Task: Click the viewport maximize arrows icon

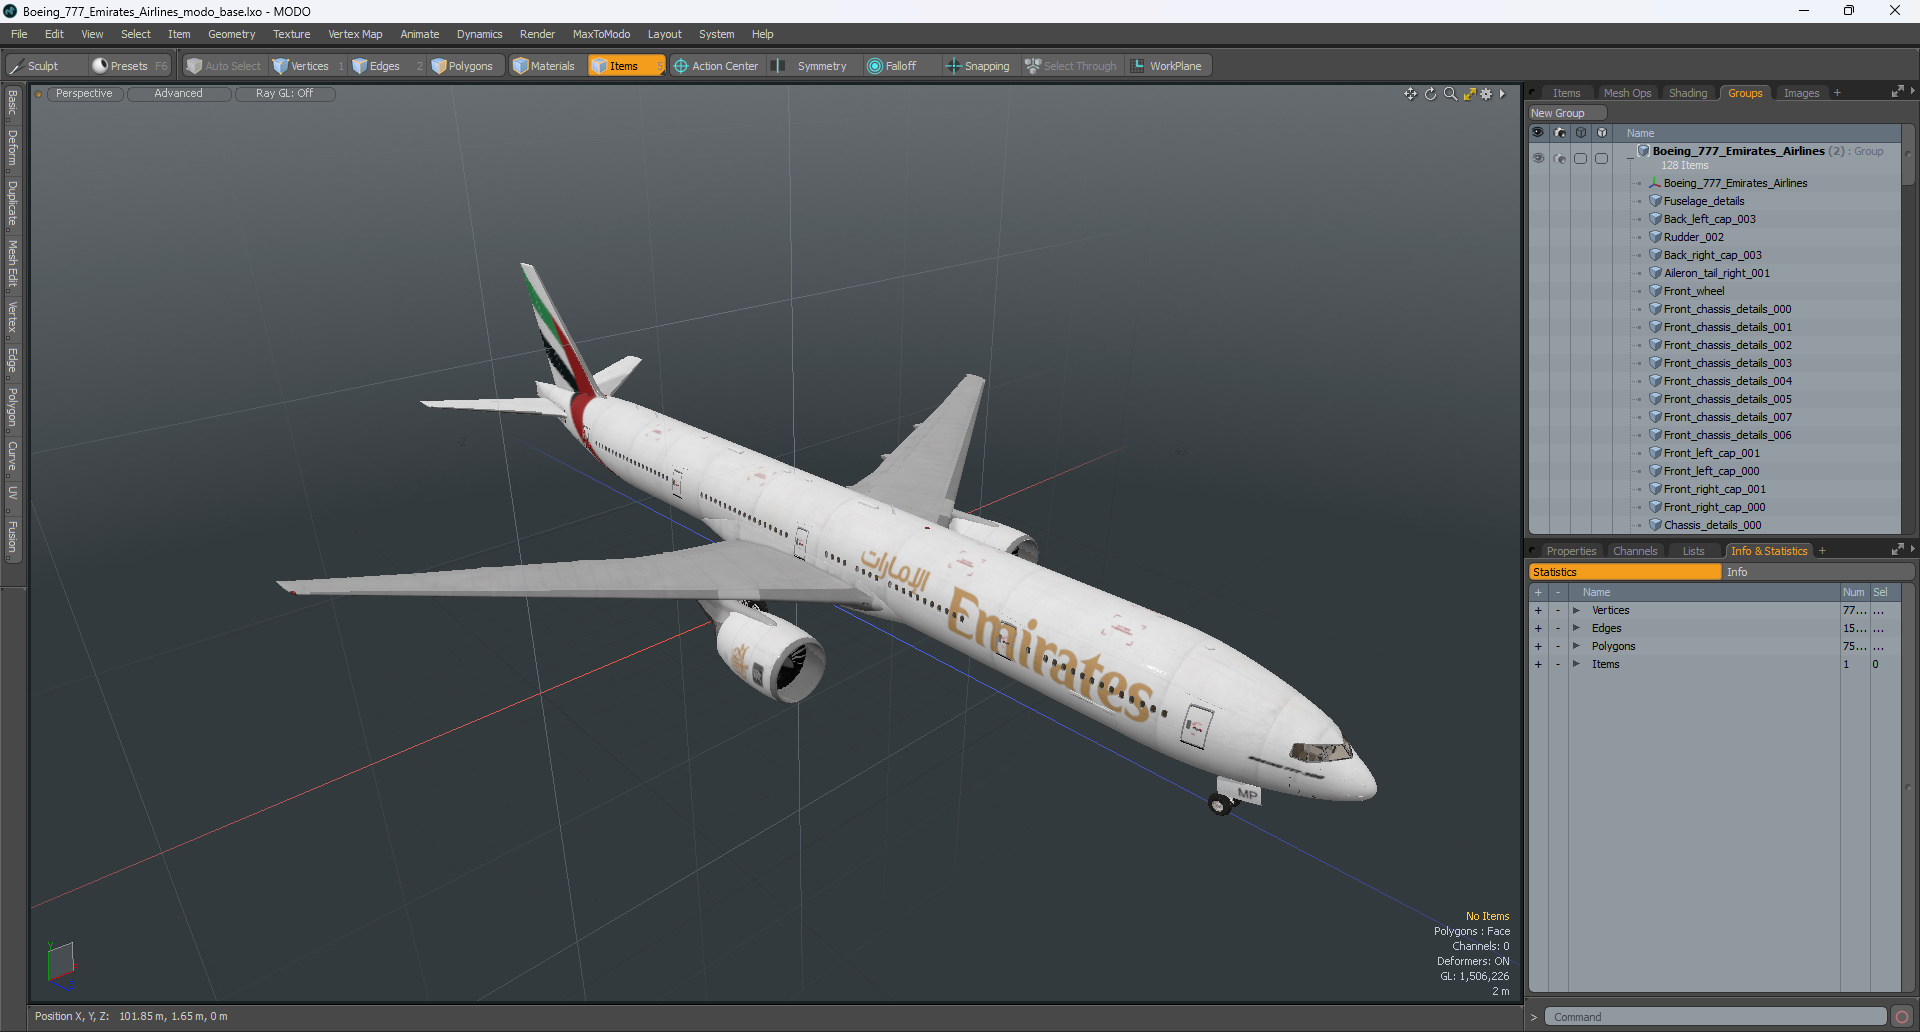Action: coord(1469,93)
